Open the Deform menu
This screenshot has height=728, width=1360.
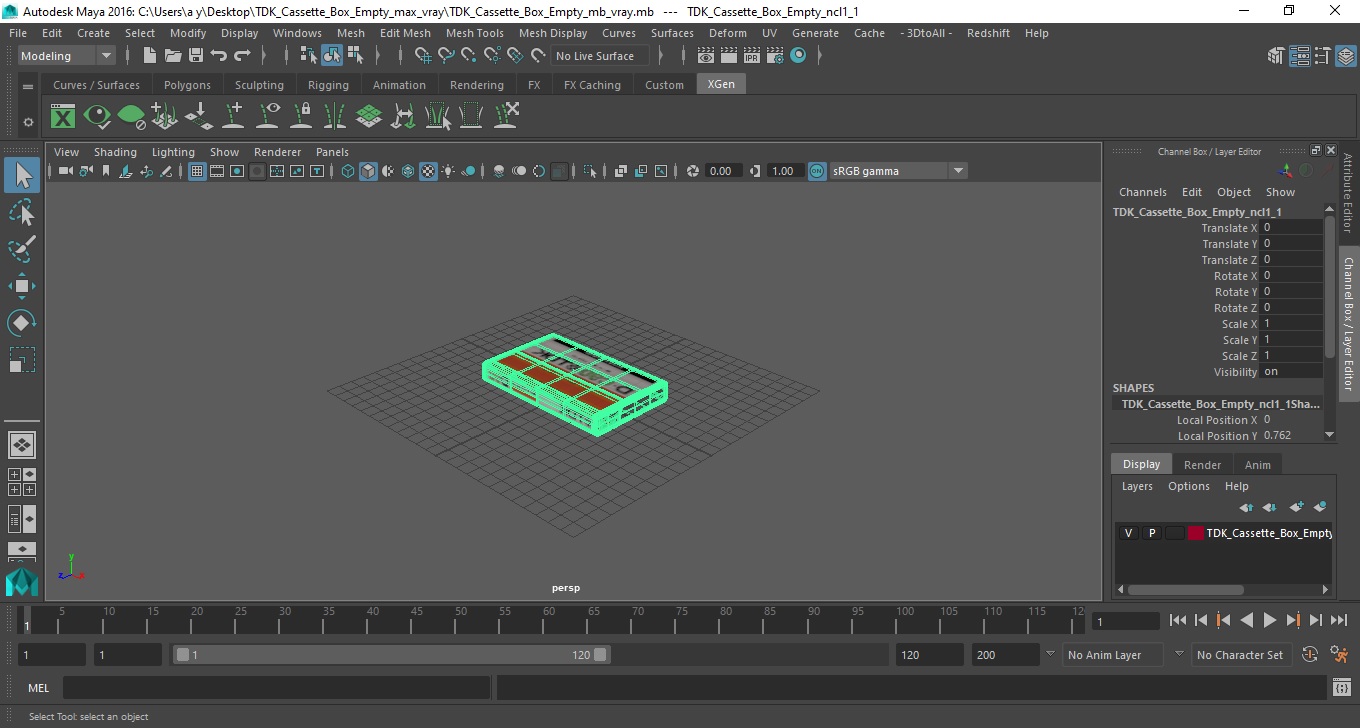727,33
